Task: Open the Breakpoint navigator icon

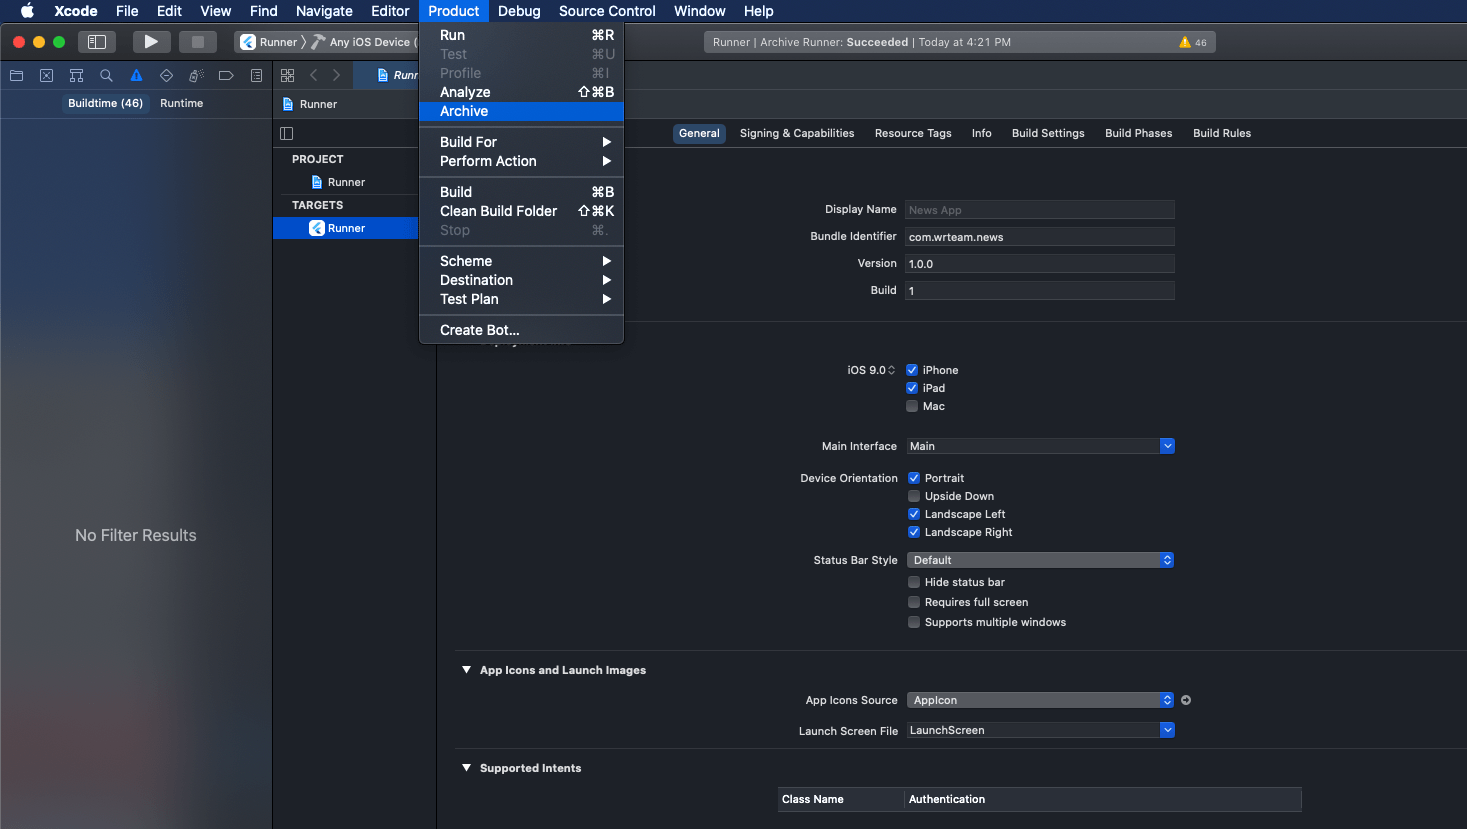Action: (226, 76)
